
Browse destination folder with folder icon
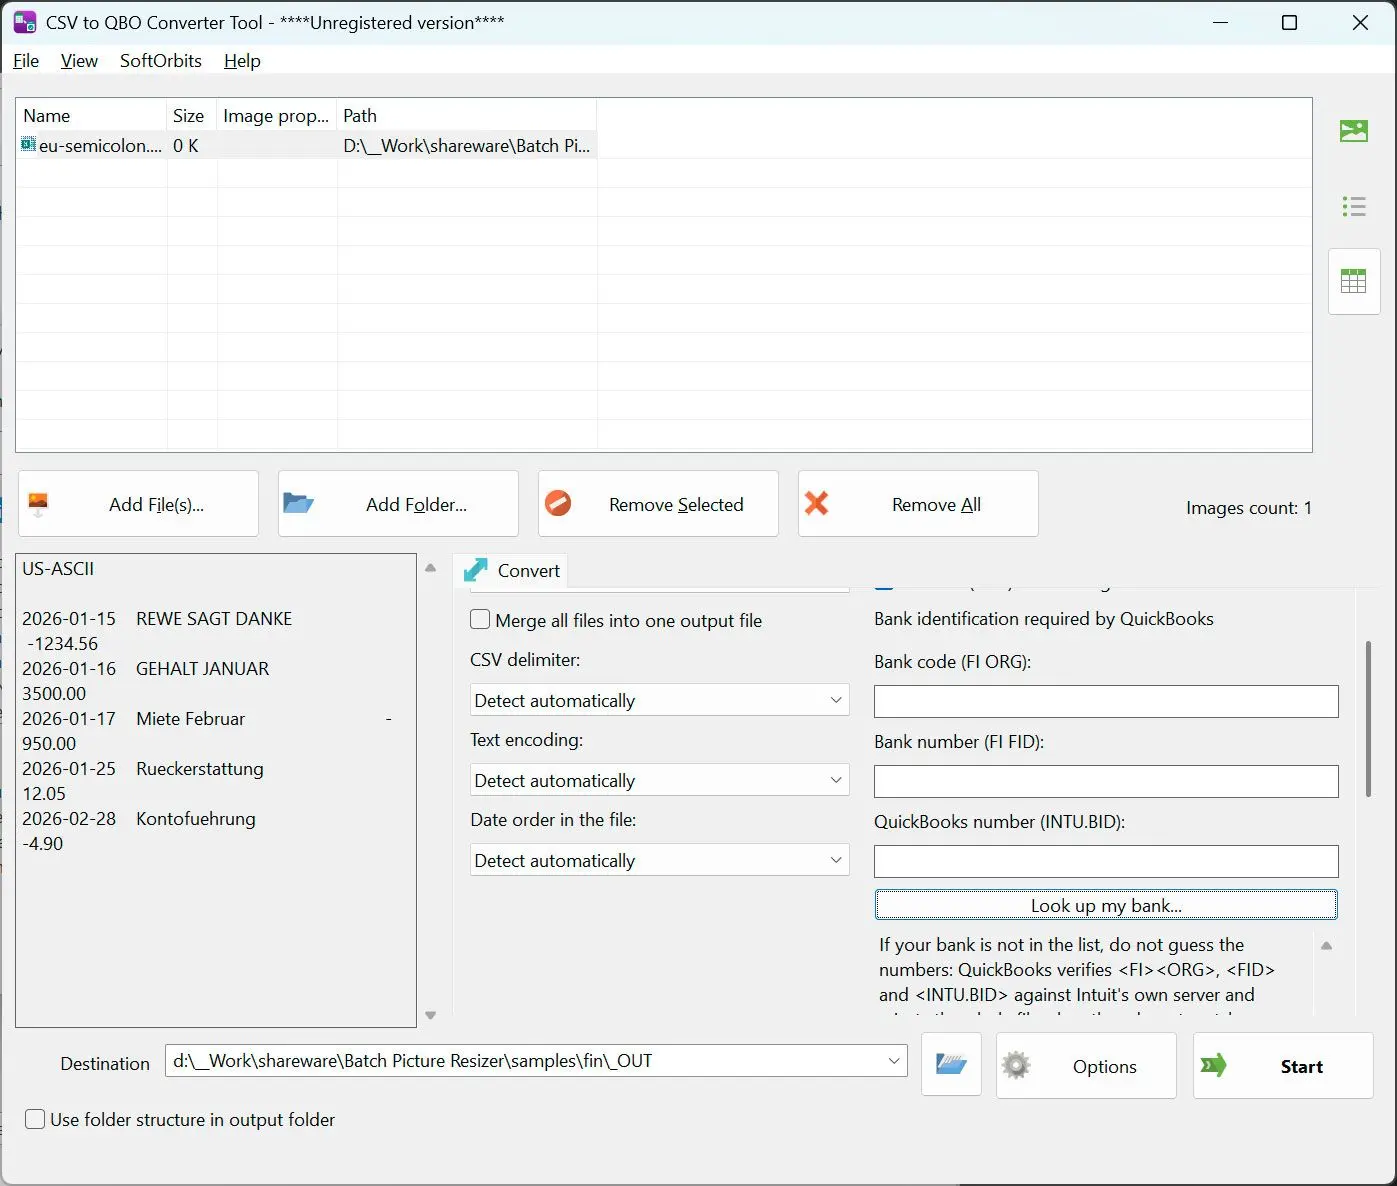[950, 1064]
